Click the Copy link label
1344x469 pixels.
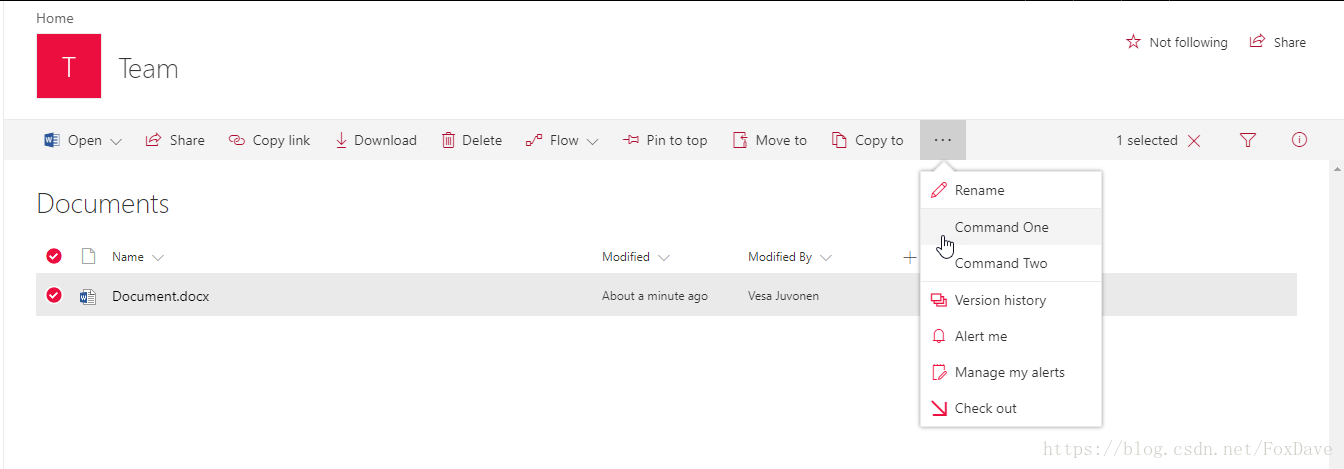click(281, 140)
